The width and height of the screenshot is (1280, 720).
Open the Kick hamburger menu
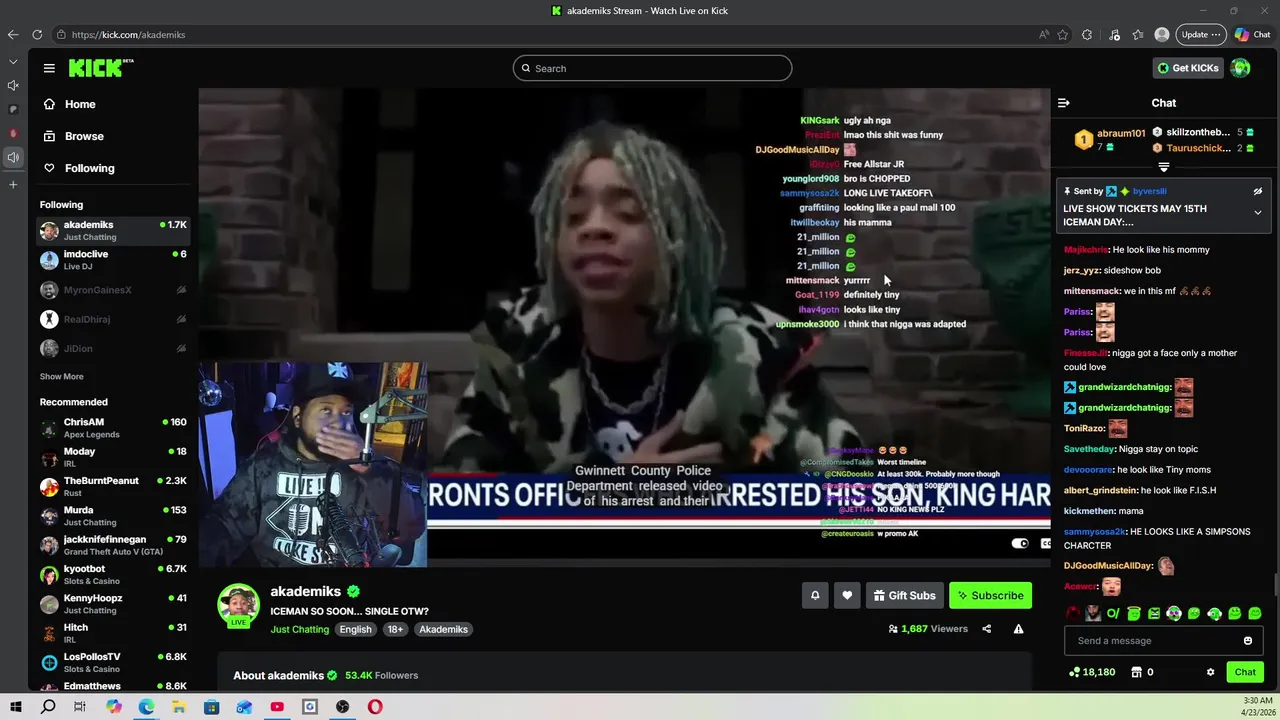pyautogui.click(x=49, y=68)
